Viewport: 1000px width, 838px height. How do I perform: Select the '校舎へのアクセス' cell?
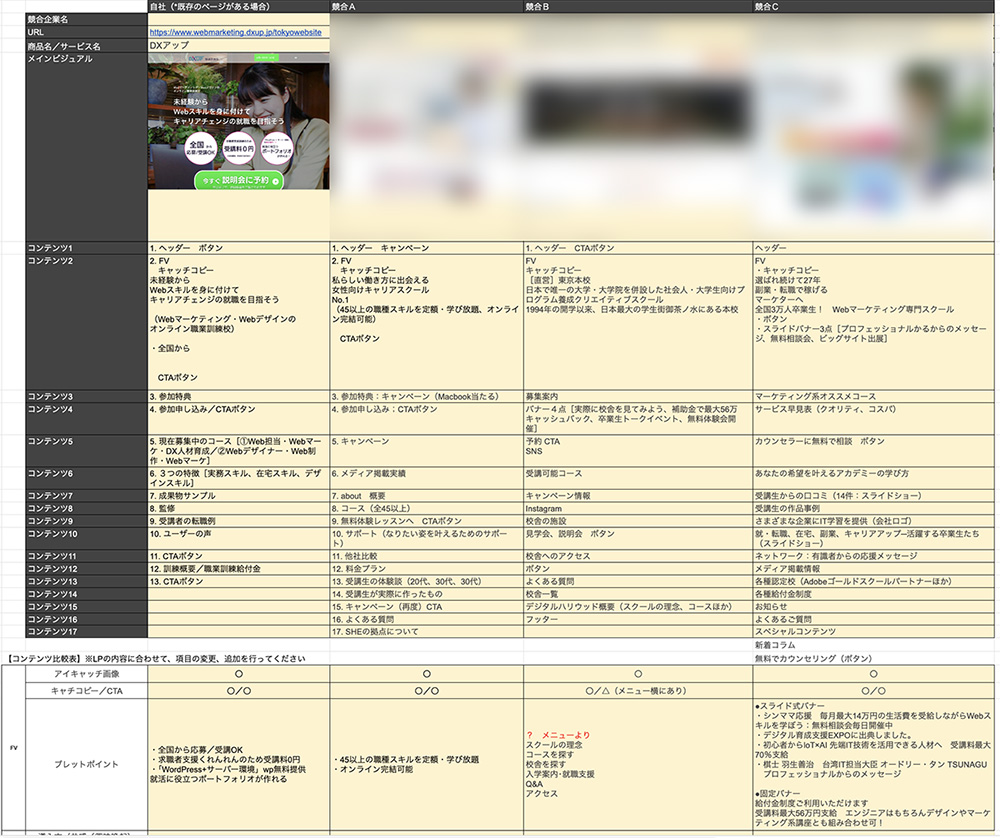(x=638, y=556)
